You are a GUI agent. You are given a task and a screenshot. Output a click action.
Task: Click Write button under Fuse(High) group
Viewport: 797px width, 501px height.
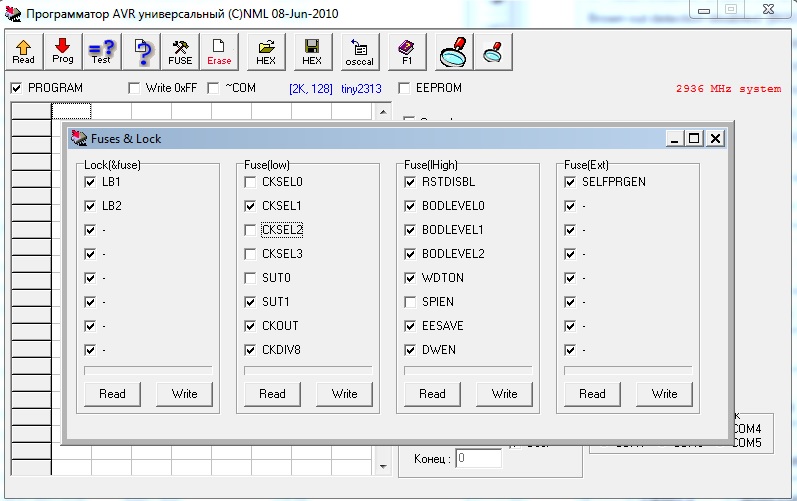point(504,394)
